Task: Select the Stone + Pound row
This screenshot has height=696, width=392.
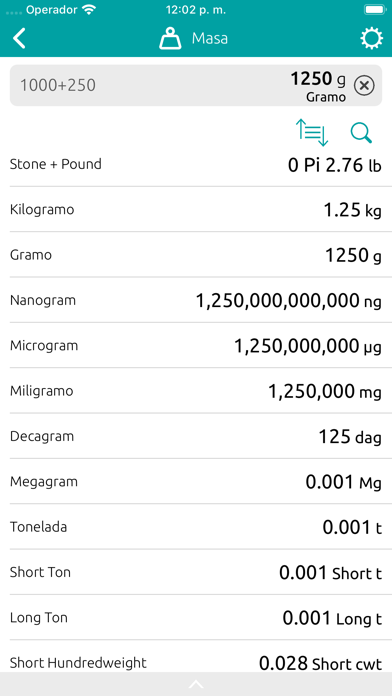Action: click(x=196, y=165)
